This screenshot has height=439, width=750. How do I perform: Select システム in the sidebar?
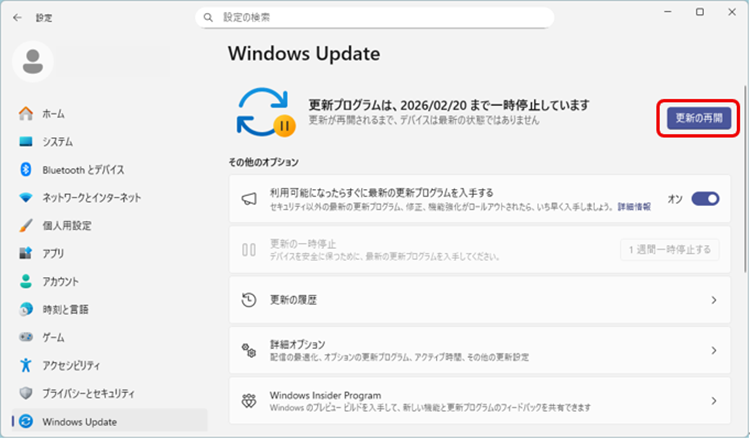[57, 142]
